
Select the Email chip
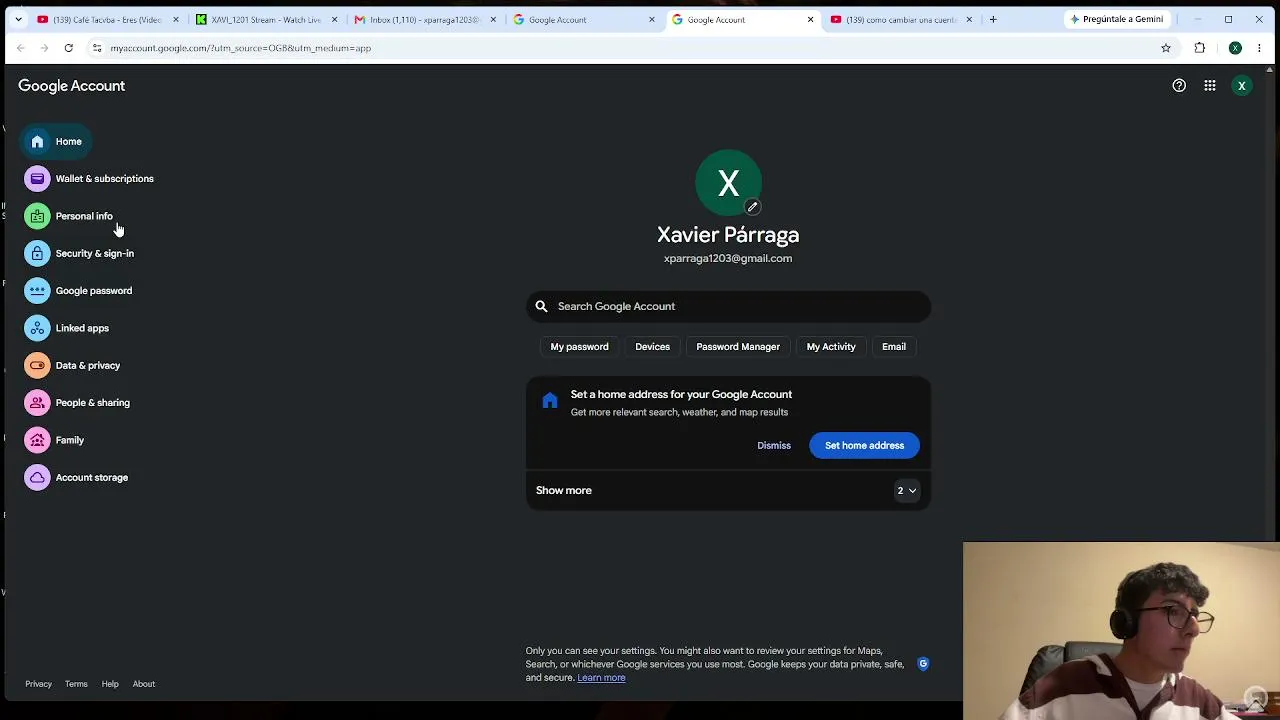pyautogui.click(x=894, y=347)
